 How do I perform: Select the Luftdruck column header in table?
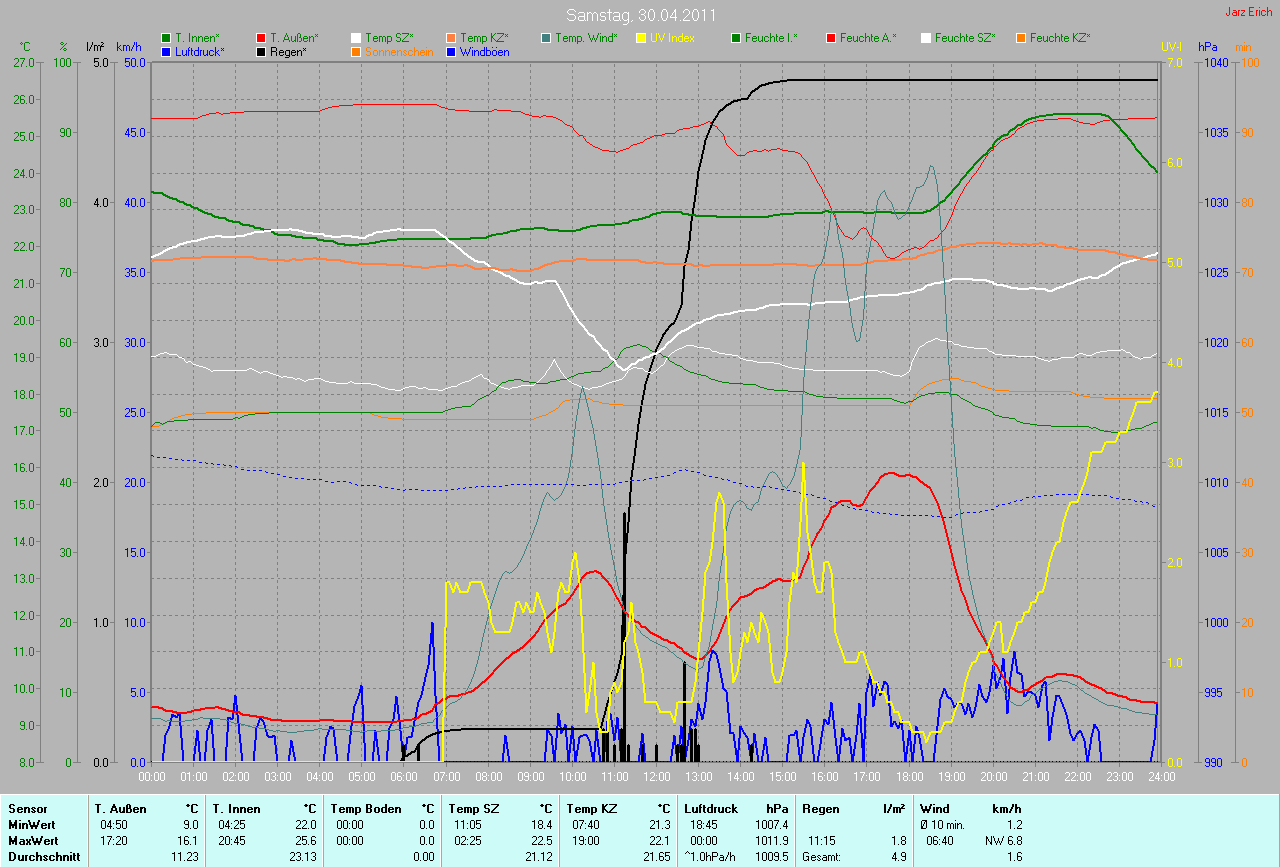click(708, 808)
